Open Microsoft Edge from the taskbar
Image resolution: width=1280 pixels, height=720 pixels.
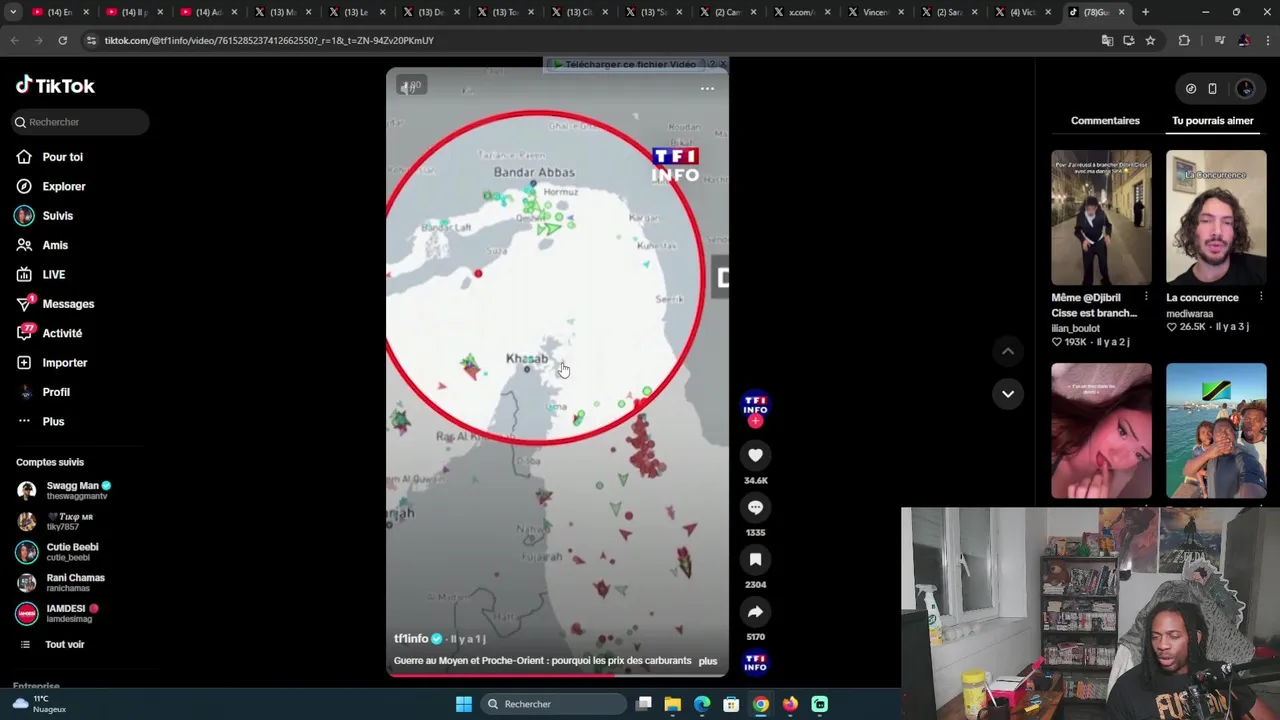702,704
